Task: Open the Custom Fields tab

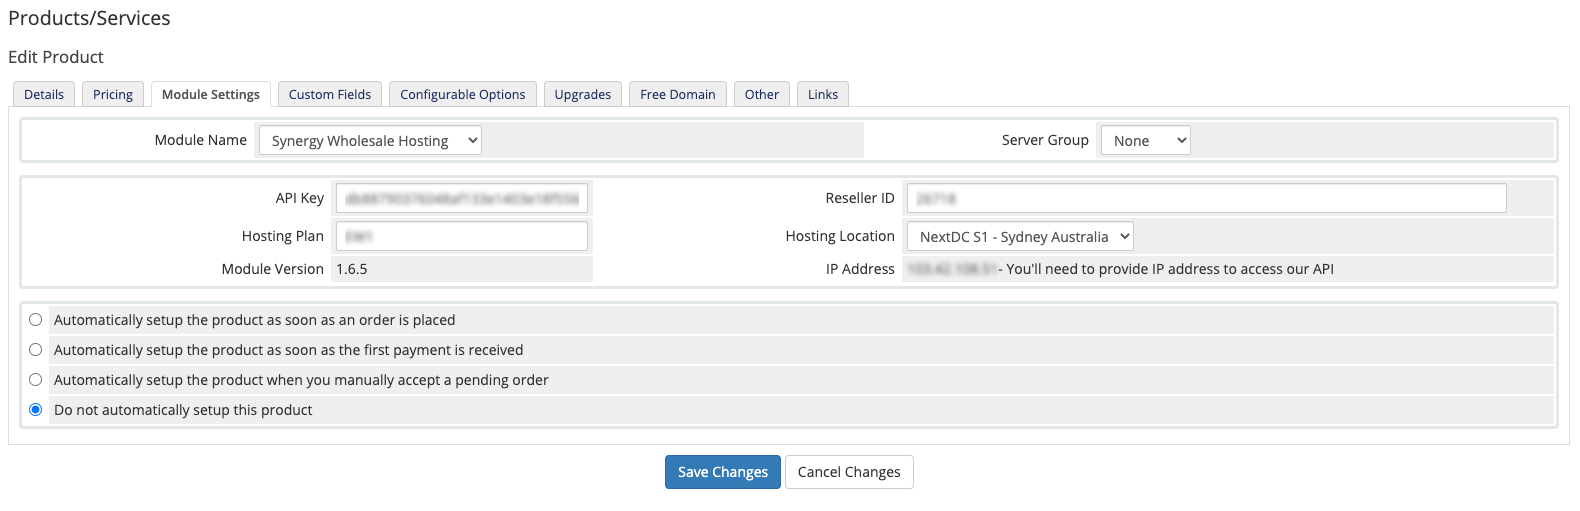Action: pos(330,94)
